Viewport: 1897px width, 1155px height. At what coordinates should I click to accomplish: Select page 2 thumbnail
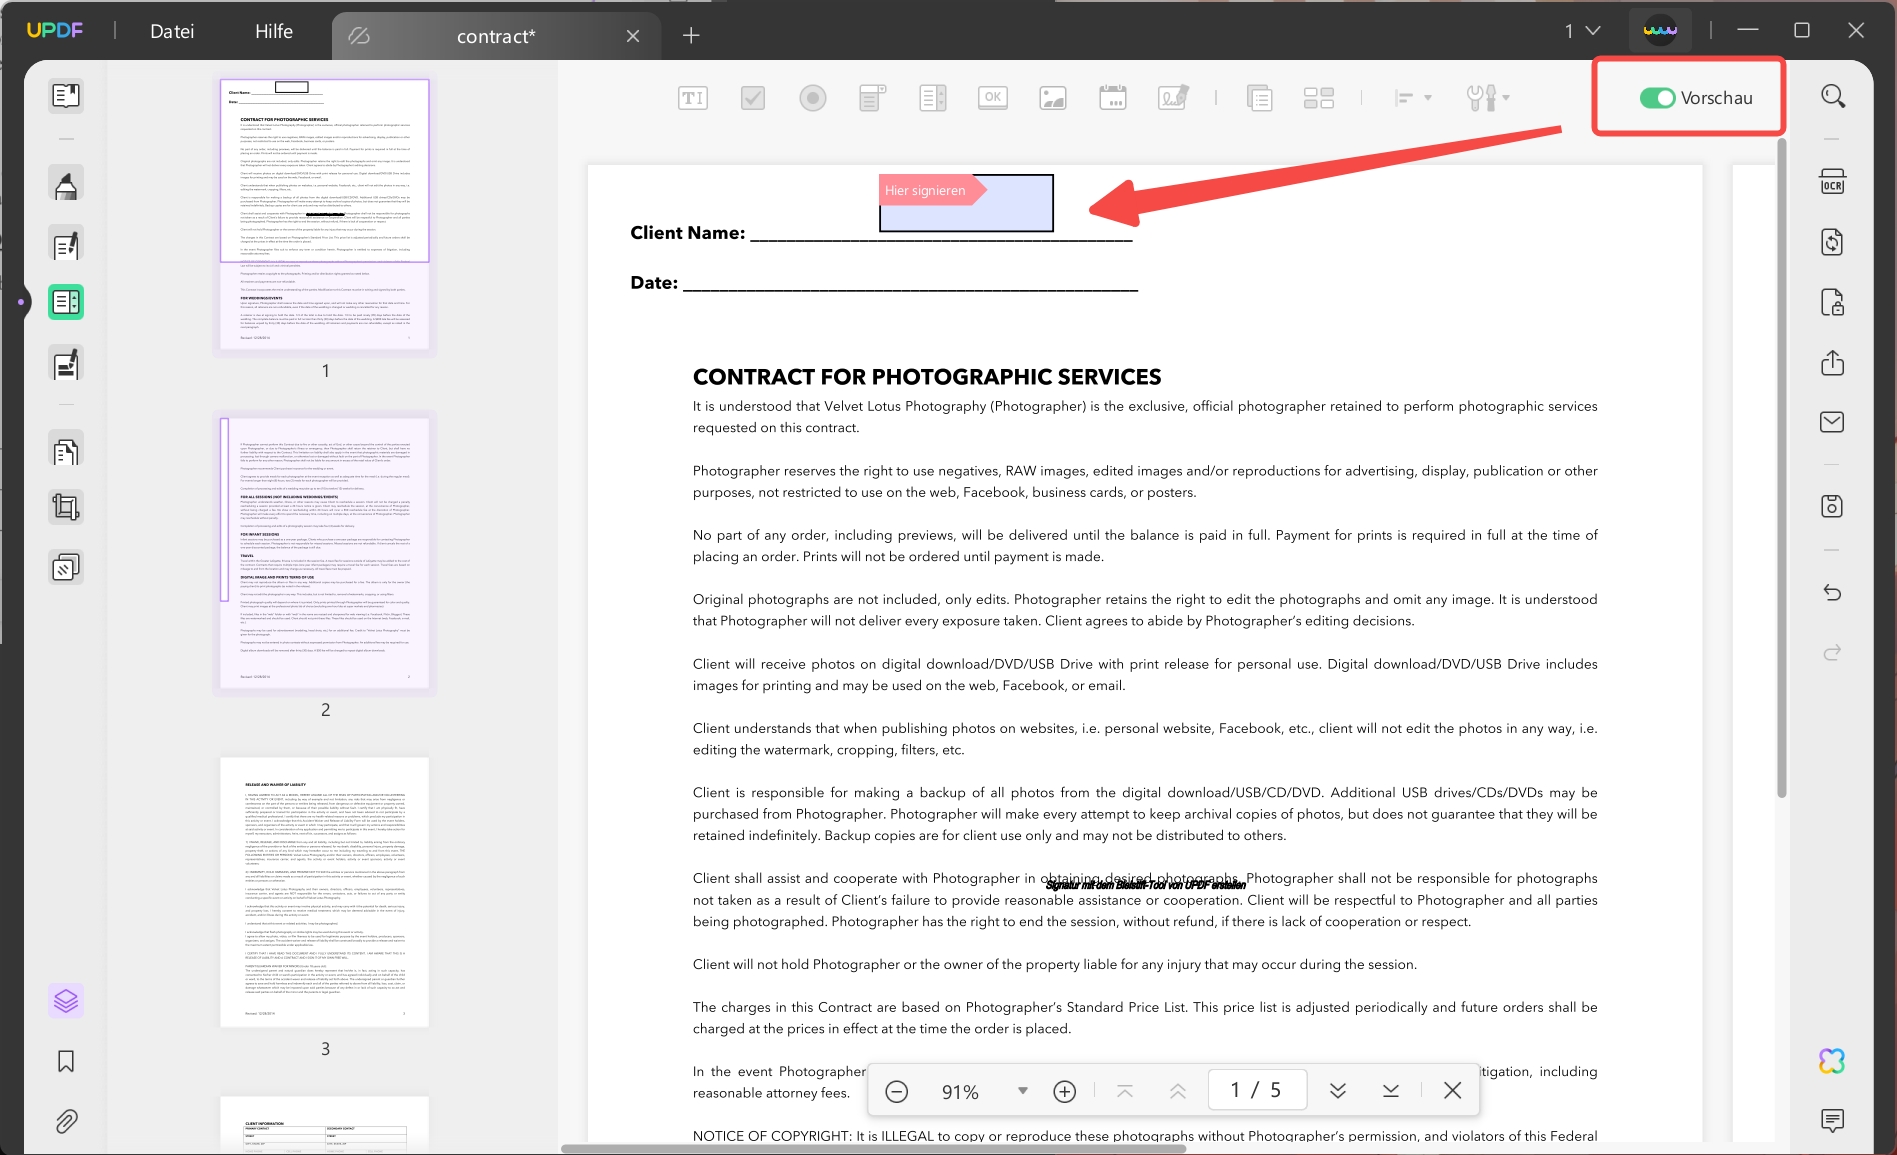tap(325, 553)
